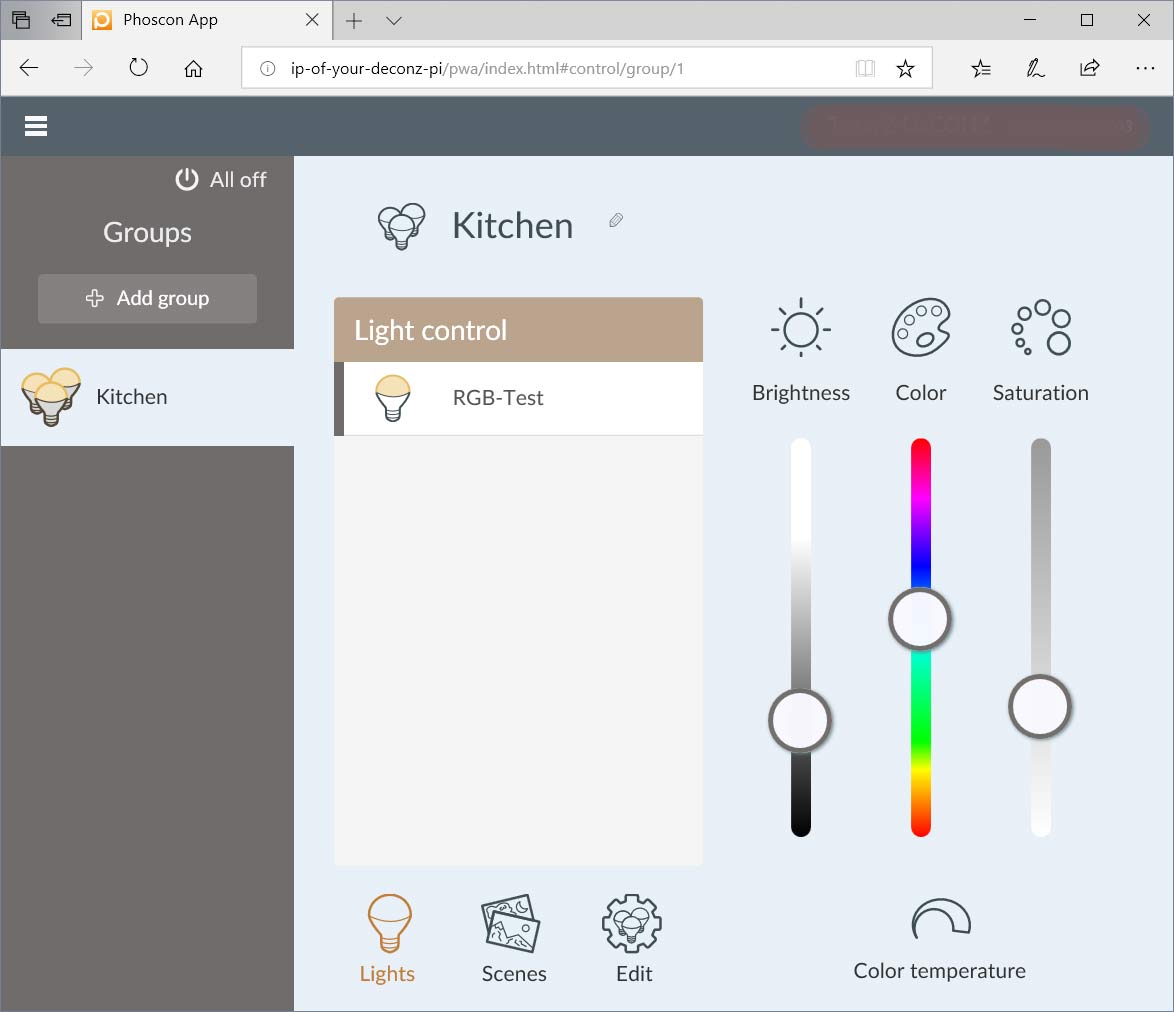This screenshot has height=1012, width=1174.
Task: Click the brightness slider handle
Action: coord(800,721)
